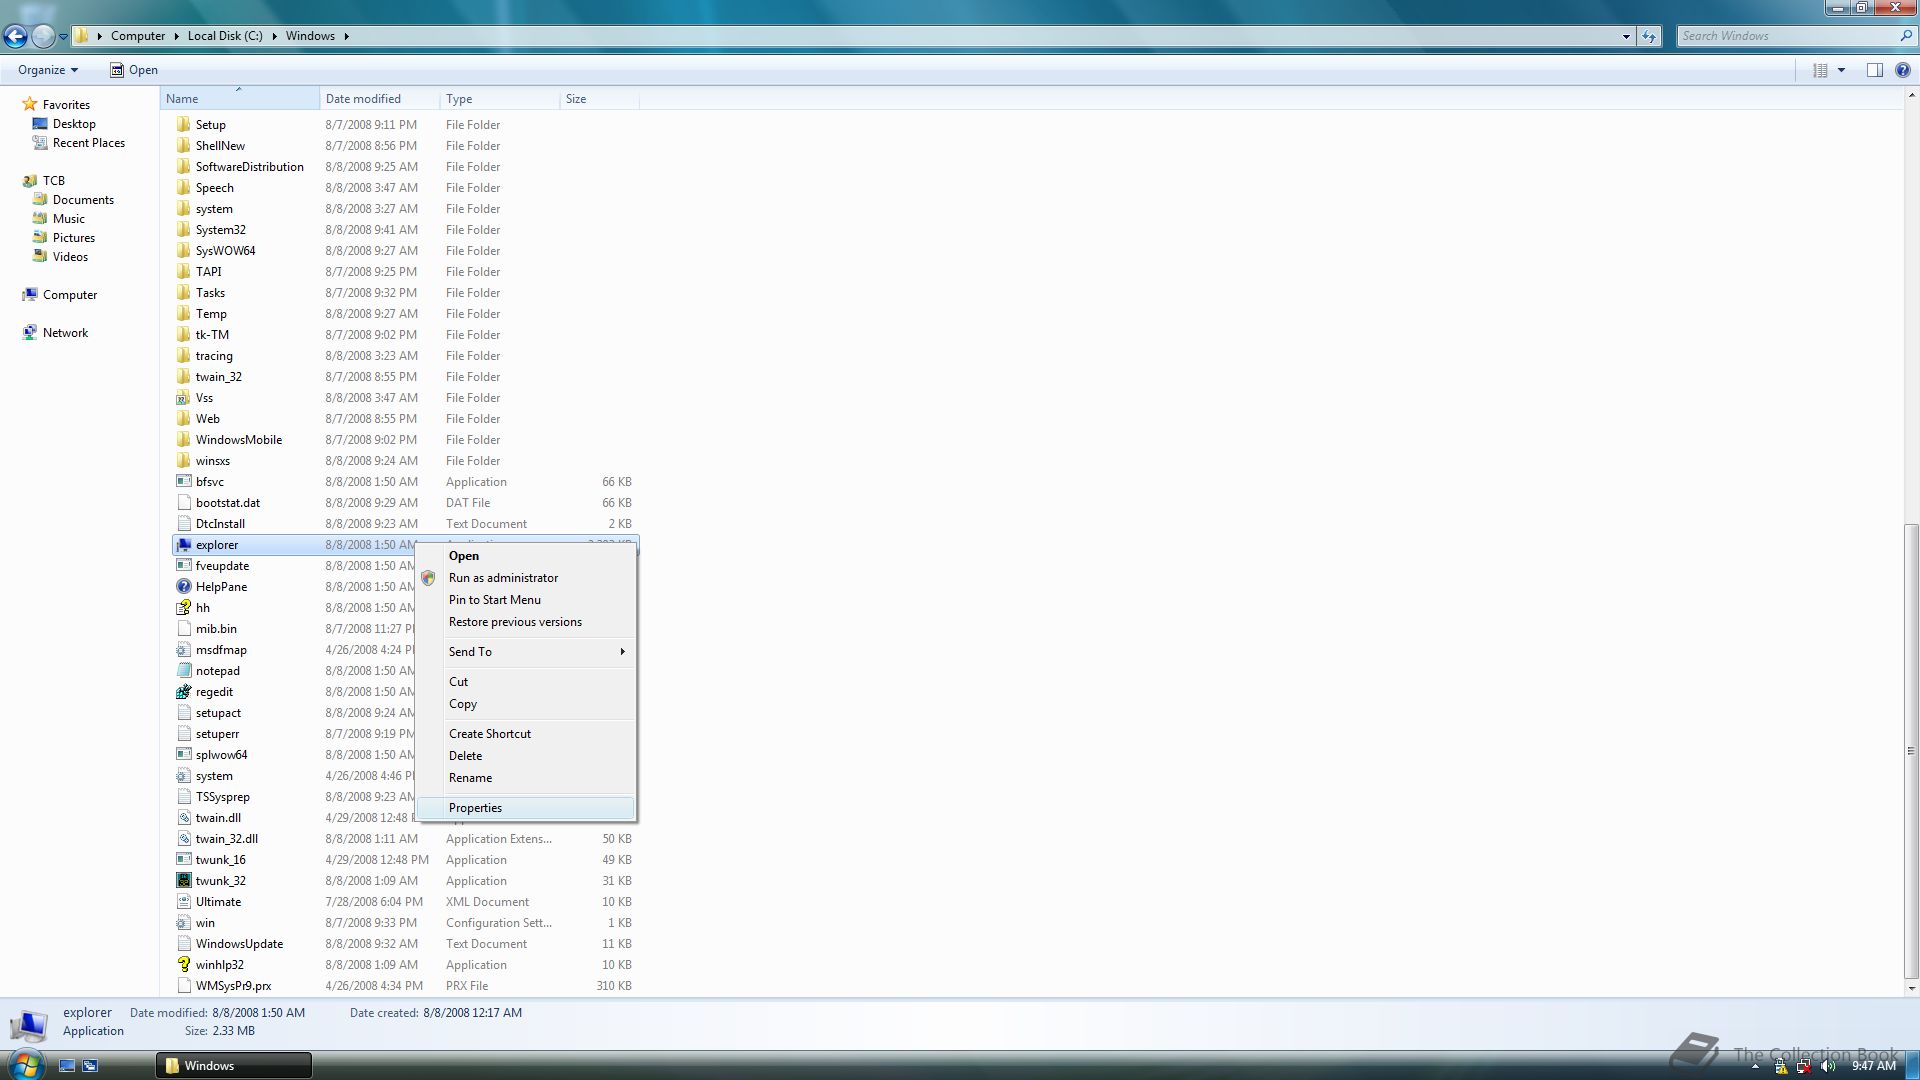
Task: Click the HelpPane file icon
Action: coord(183,587)
